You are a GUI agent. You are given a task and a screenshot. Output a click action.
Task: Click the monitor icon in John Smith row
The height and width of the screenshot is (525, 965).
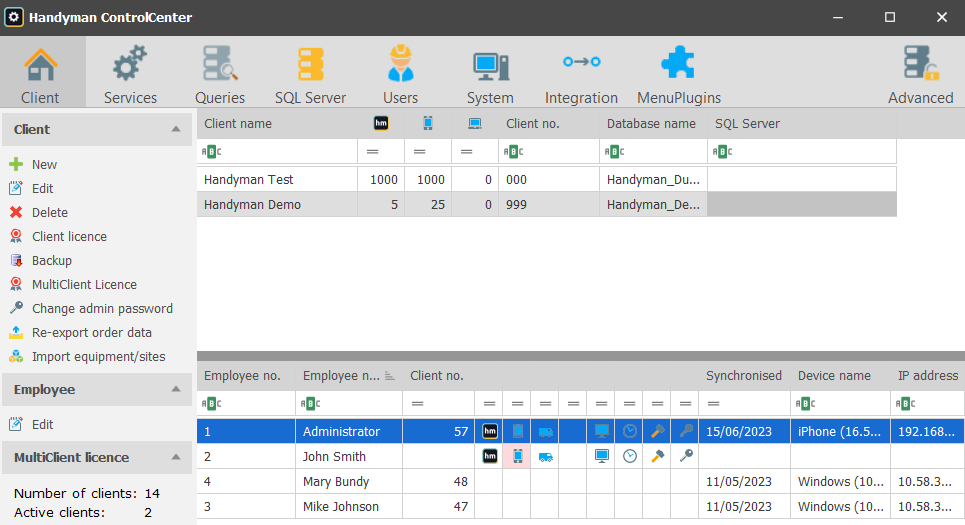coord(602,456)
